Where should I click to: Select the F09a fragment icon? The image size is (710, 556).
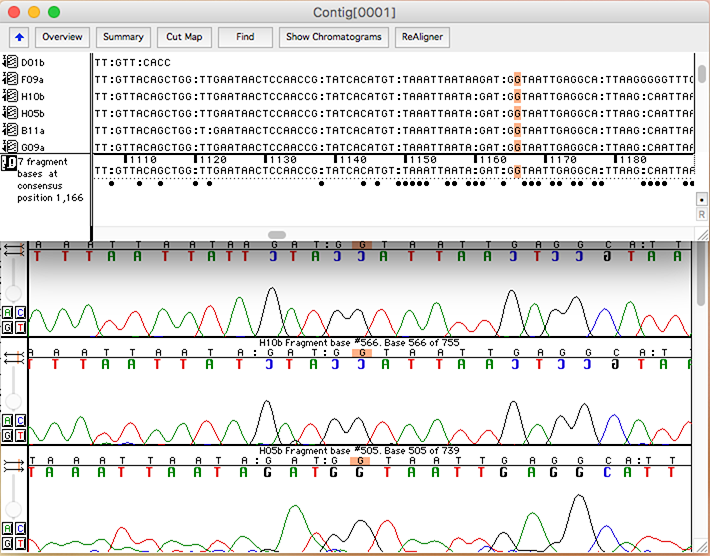pos(10,79)
